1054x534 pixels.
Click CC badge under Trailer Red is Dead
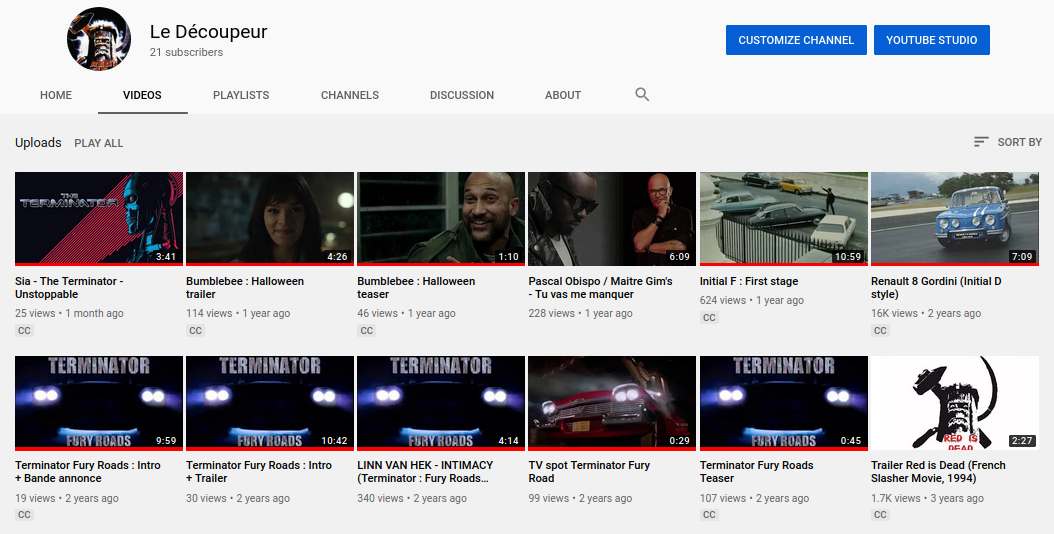point(881,514)
